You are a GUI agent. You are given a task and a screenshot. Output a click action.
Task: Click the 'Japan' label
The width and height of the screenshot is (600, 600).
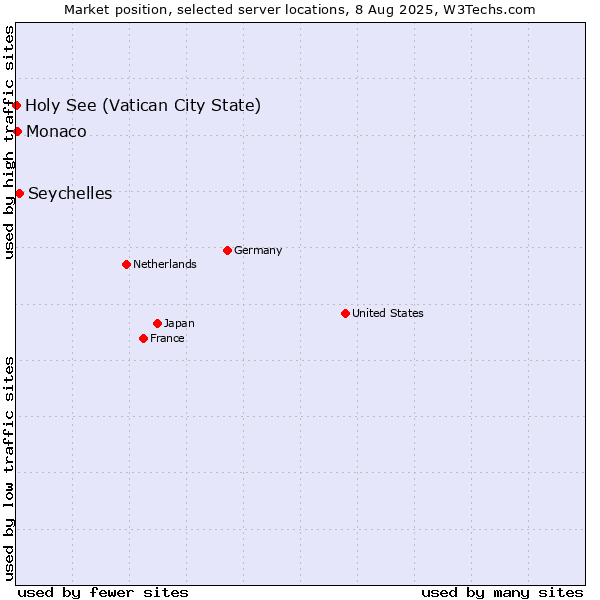(179, 324)
